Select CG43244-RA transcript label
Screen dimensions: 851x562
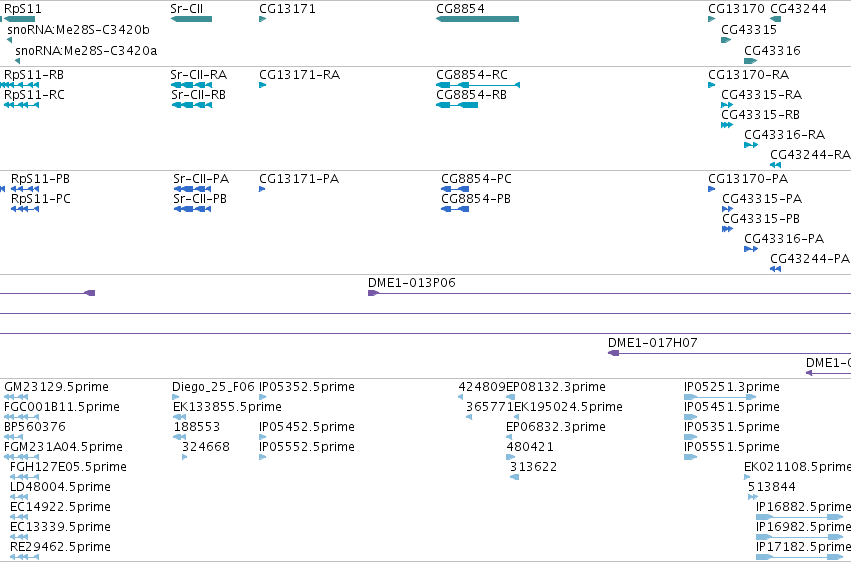[810, 155]
